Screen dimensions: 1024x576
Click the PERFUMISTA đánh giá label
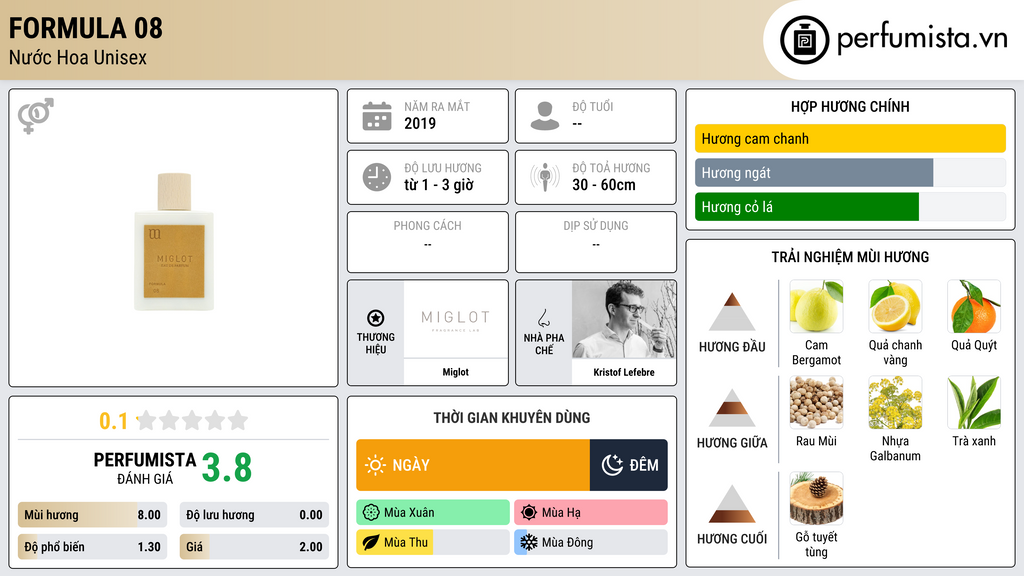click(145, 468)
